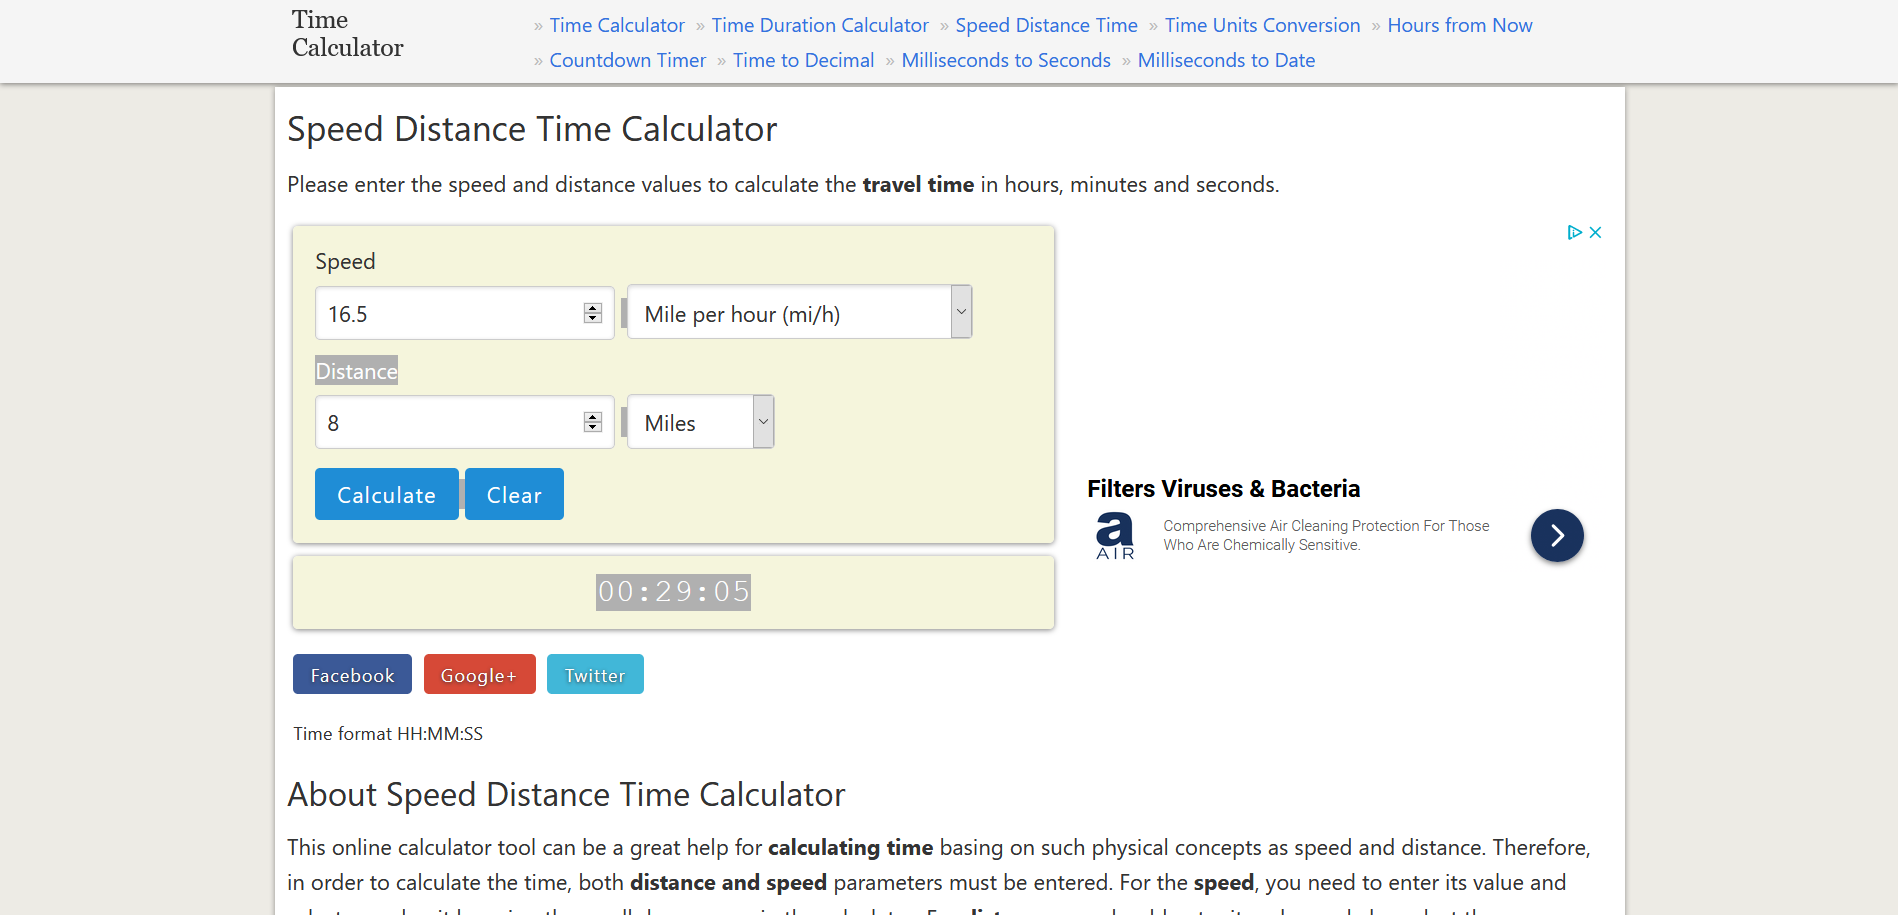Viewport: 1898px width, 915px height.
Task: Click into the Speed input field
Action: [x=450, y=314]
